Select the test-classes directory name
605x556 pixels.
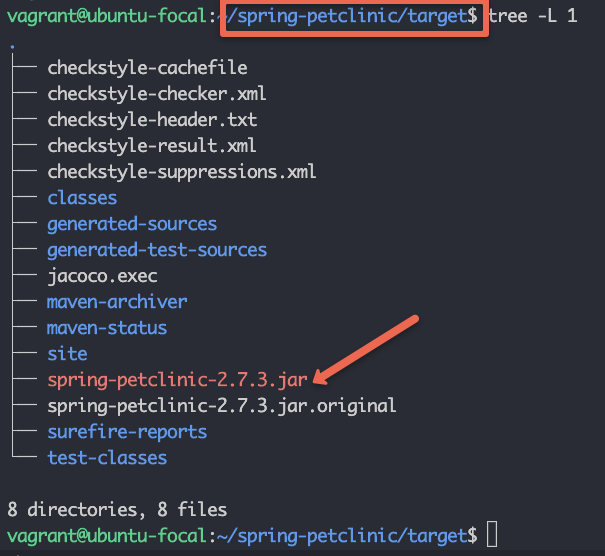click(107, 458)
